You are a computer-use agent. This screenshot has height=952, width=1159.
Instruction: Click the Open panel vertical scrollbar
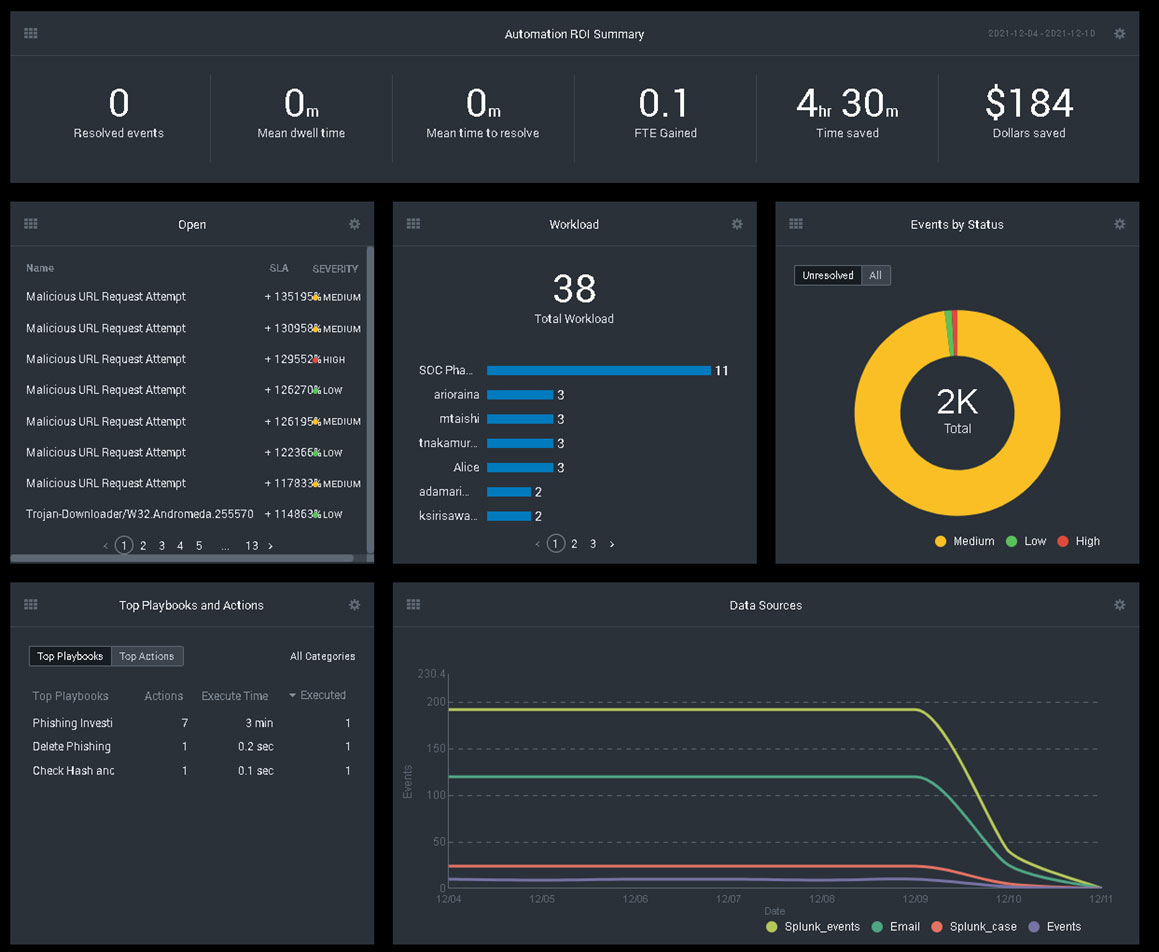(x=370, y=400)
